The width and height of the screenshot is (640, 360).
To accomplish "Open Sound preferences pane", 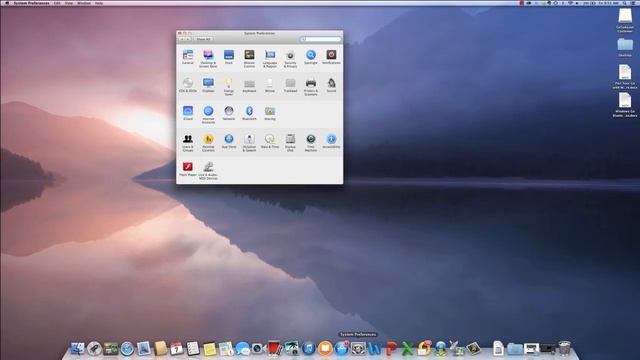I will point(331,85).
